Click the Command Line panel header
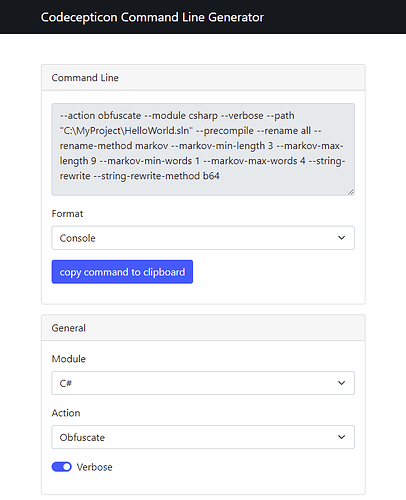Screen dimensions: 406x500 click(203, 78)
